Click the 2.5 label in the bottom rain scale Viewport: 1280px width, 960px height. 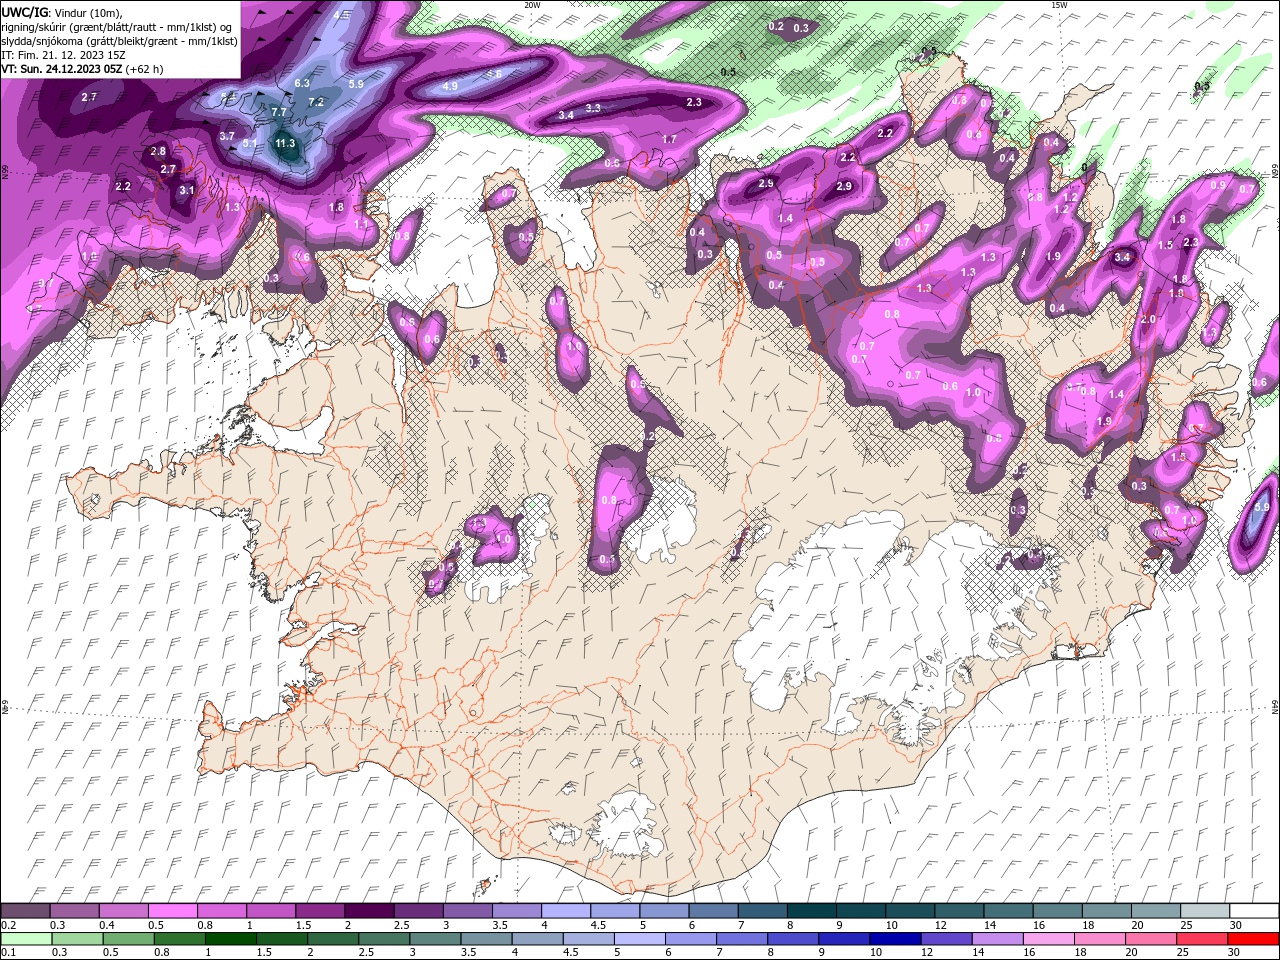click(x=366, y=952)
